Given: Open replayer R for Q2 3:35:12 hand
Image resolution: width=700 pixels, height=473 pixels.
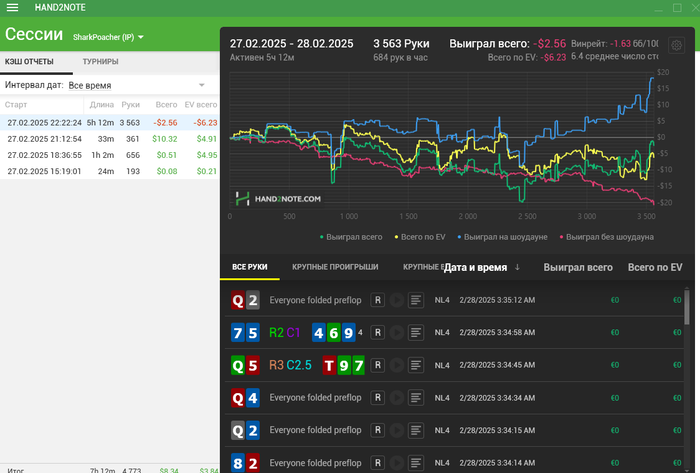Looking at the screenshot, I should click(378, 300).
